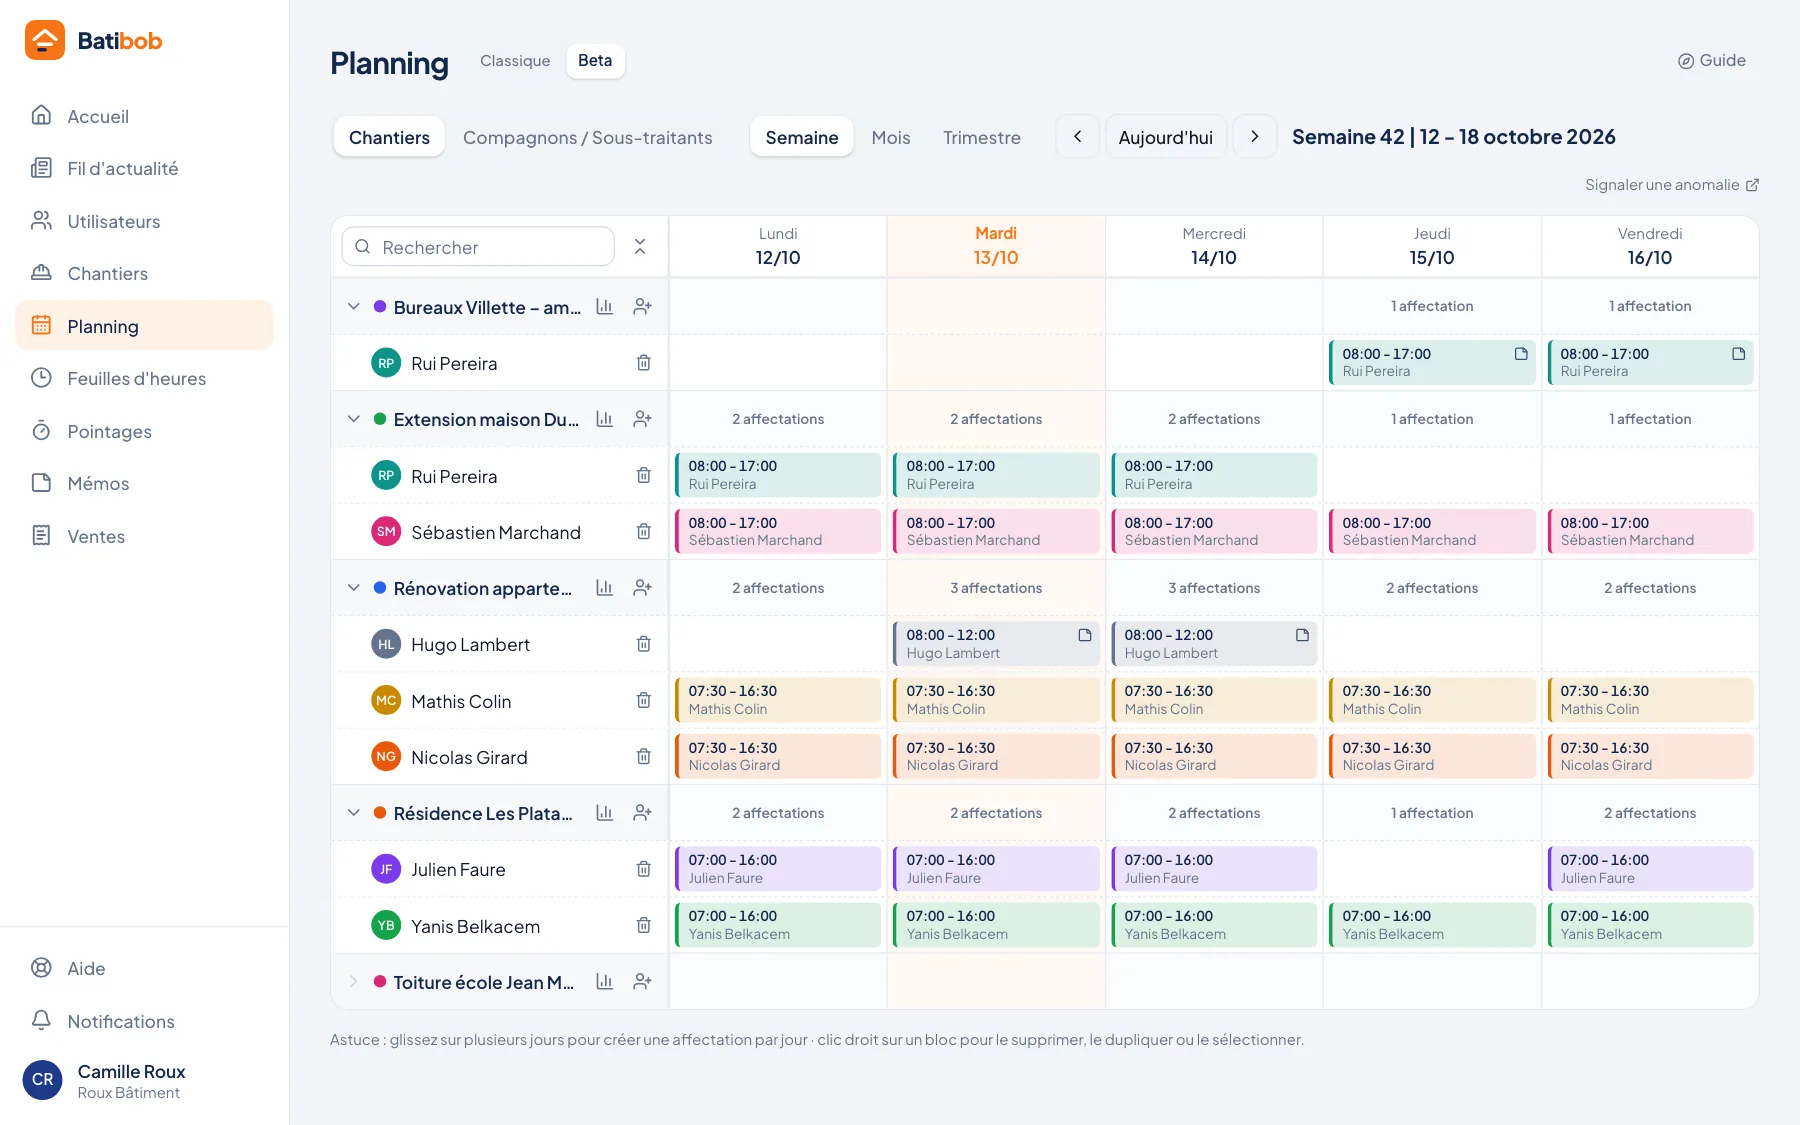The width and height of the screenshot is (1800, 1125).
Task: Remove Hugo Lambert with trash icon
Action: pos(644,644)
